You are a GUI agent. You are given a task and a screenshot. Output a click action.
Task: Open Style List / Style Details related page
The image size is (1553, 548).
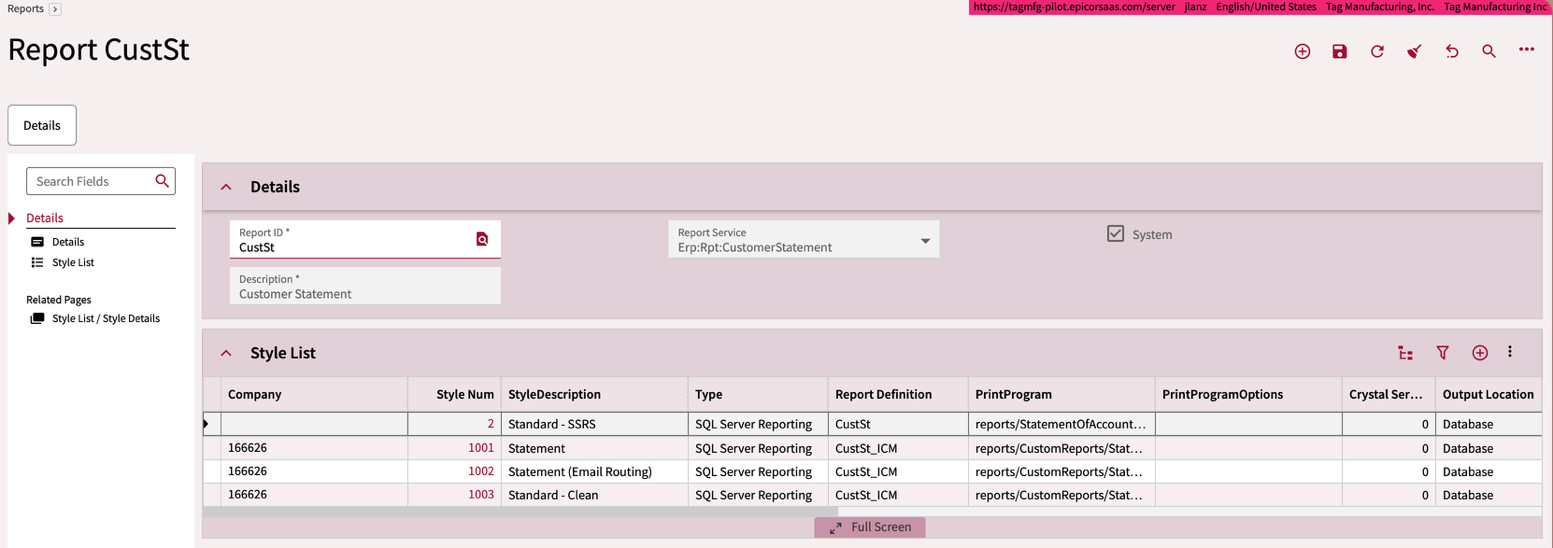click(106, 318)
